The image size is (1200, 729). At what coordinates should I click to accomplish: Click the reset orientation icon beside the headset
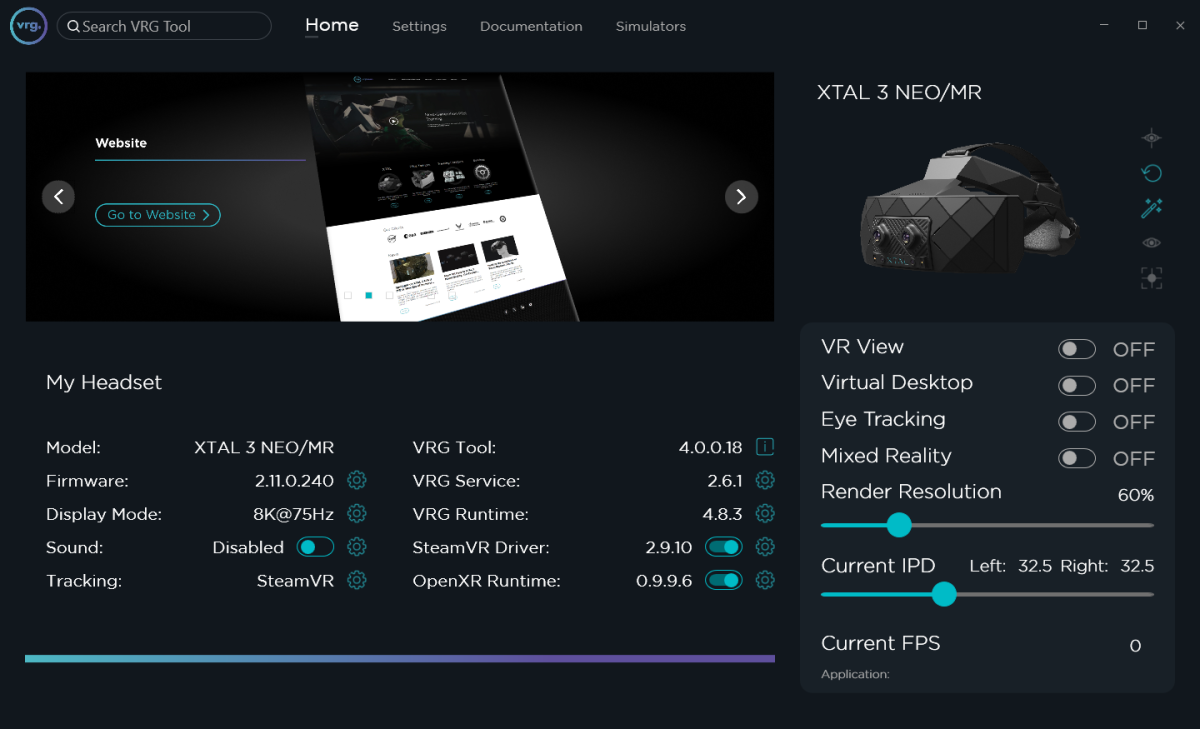click(x=1151, y=172)
